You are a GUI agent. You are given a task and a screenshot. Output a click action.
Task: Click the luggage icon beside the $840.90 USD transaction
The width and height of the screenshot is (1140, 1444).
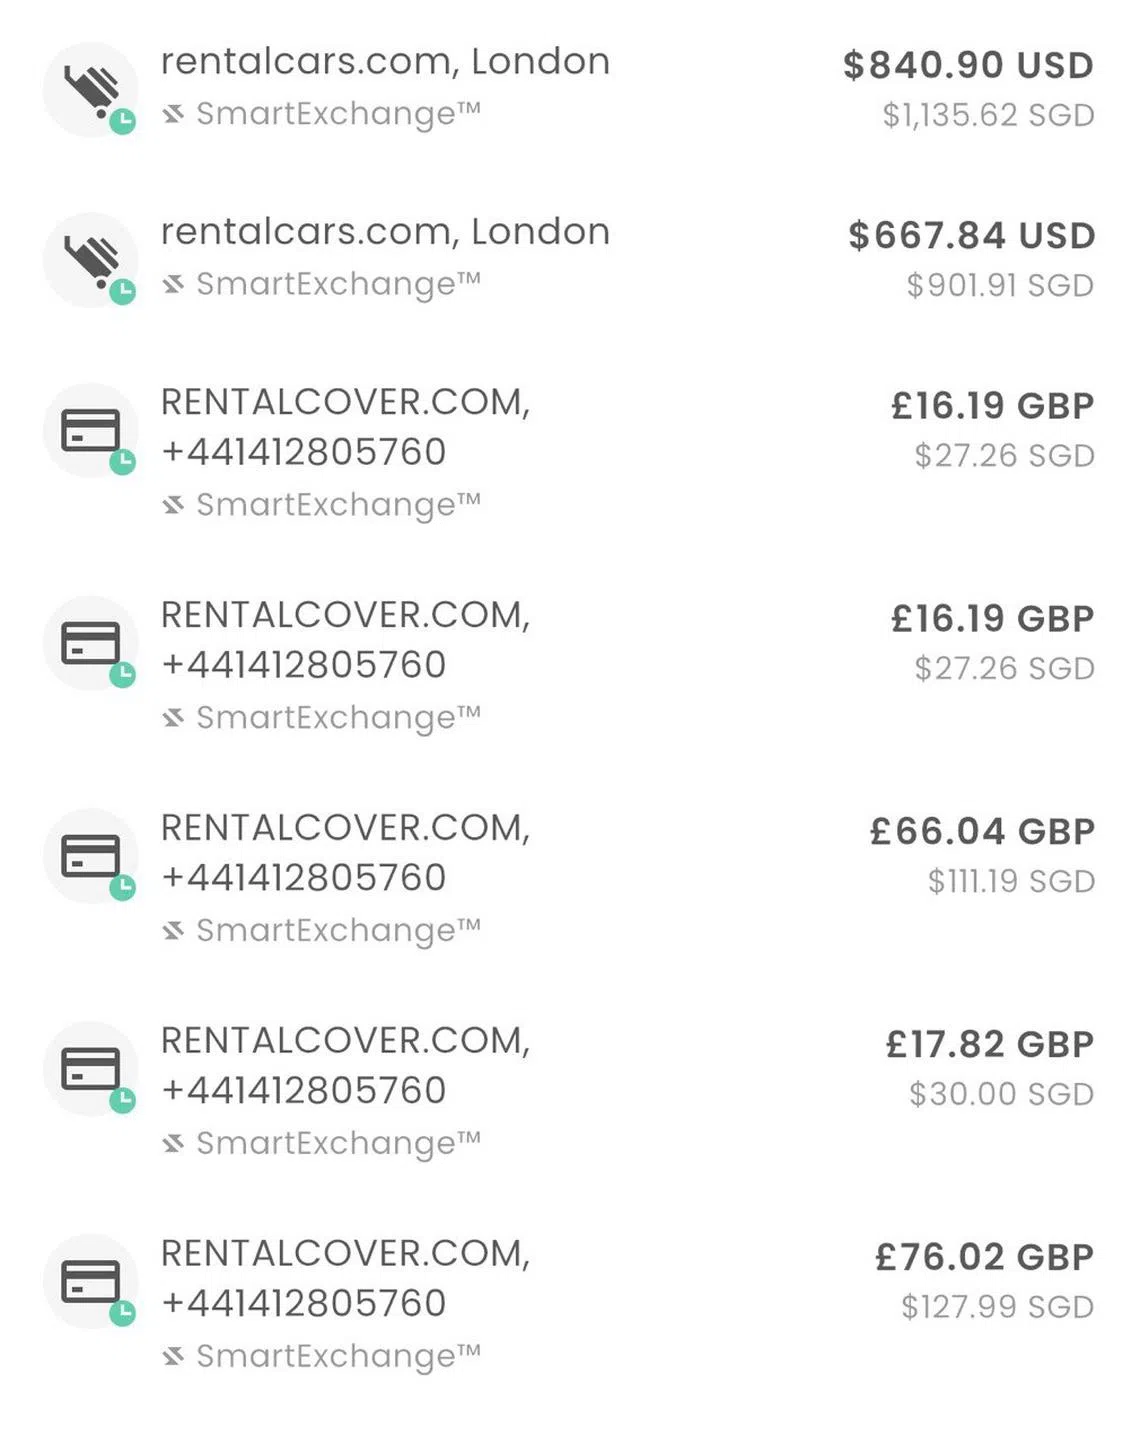point(90,88)
